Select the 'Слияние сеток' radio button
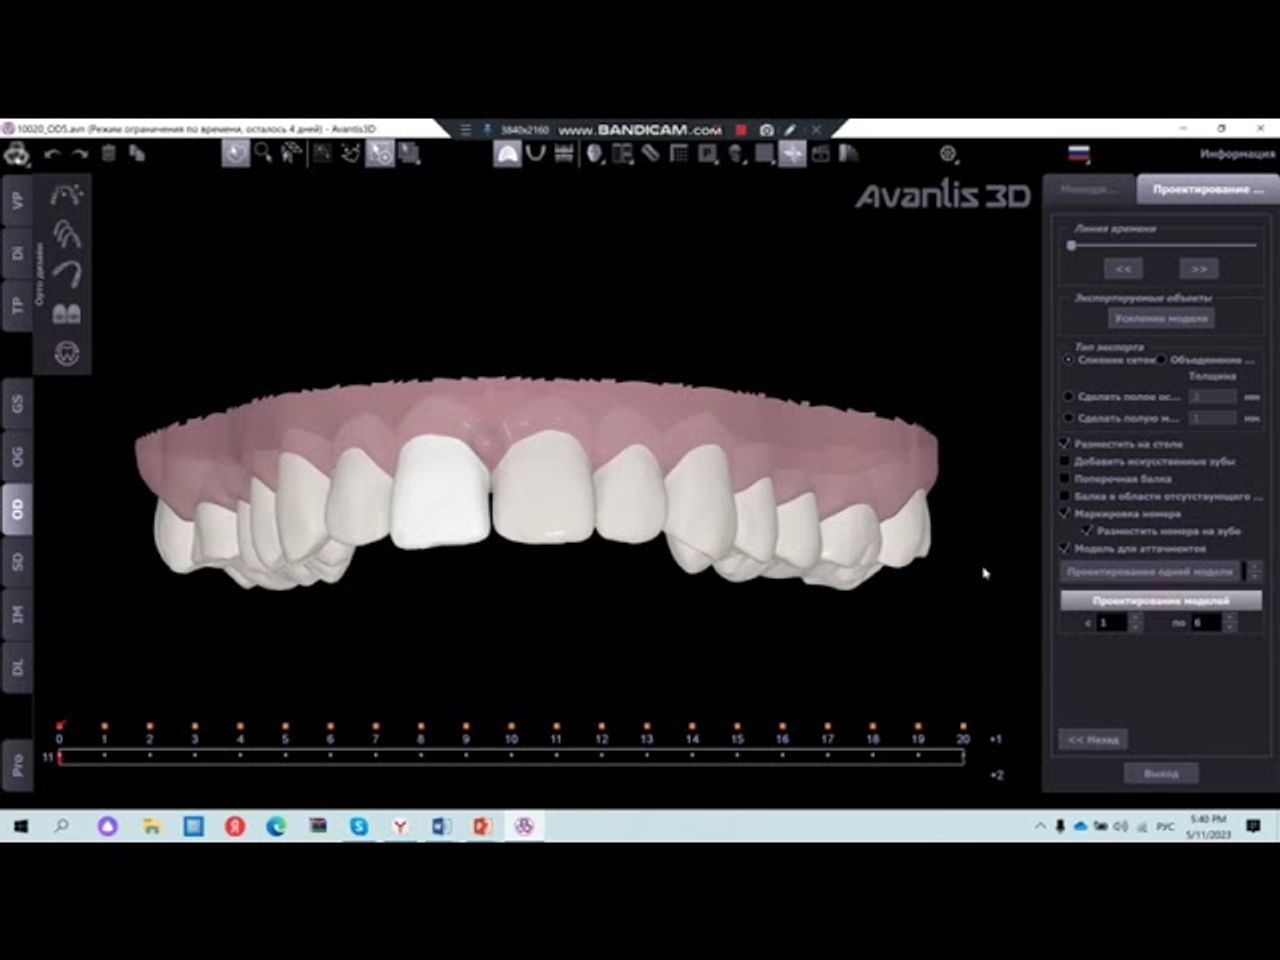The height and width of the screenshot is (960, 1280). [x=1068, y=359]
